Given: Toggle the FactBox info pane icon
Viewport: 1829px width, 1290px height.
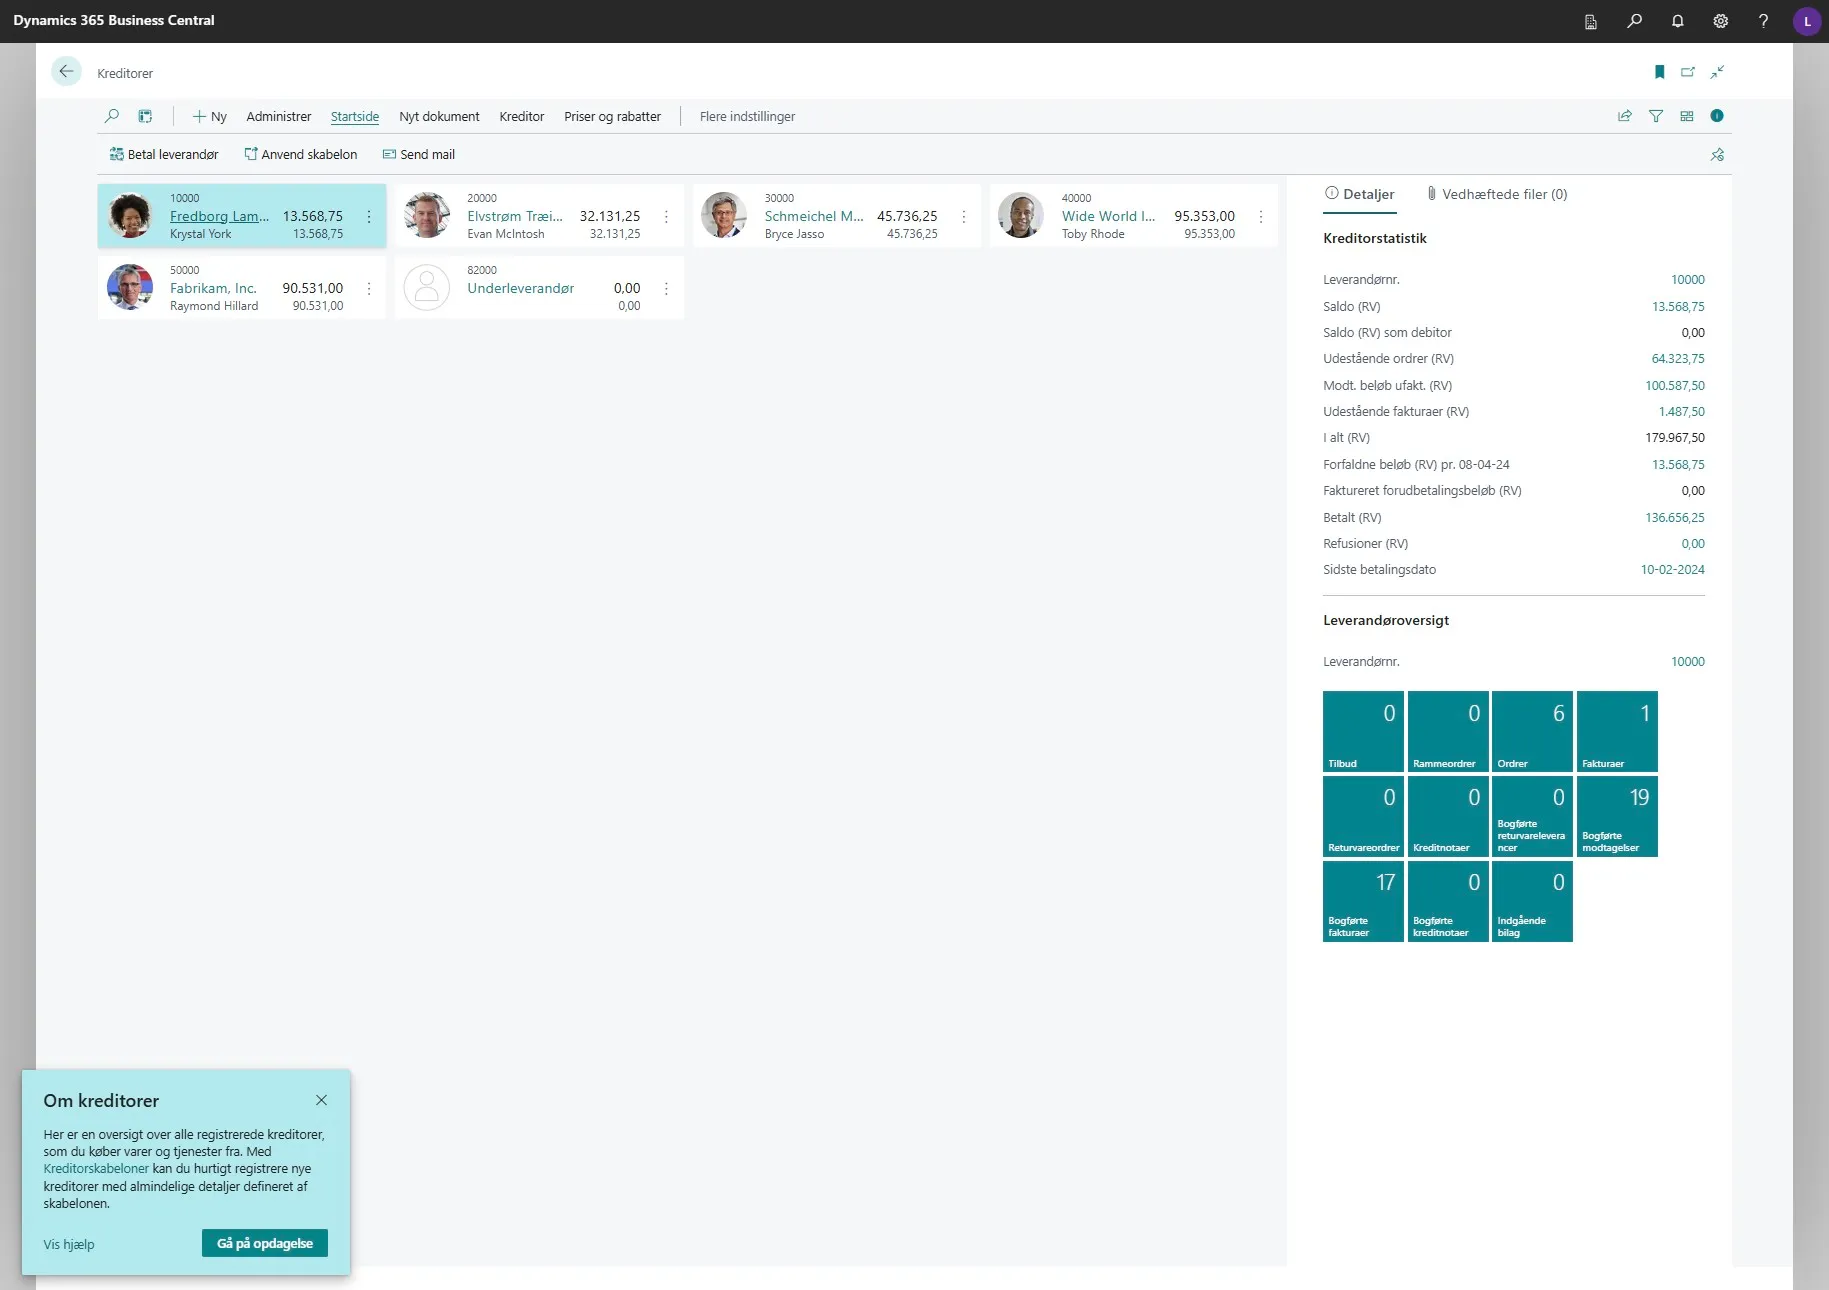Looking at the screenshot, I should (1717, 116).
